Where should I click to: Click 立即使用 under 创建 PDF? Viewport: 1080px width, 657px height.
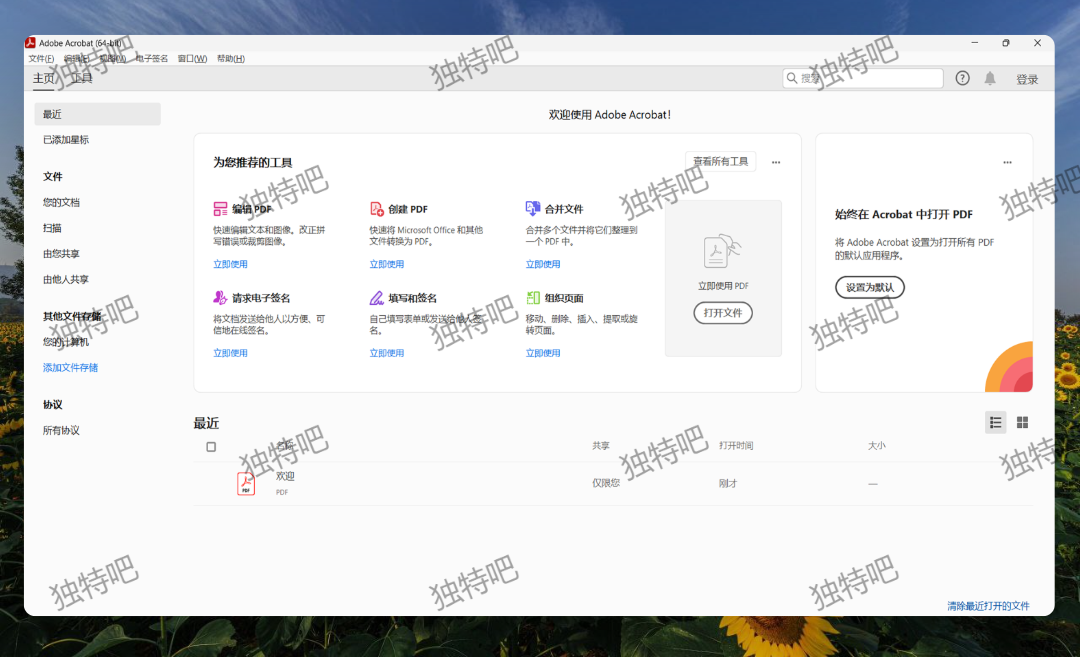pyautogui.click(x=386, y=264)
